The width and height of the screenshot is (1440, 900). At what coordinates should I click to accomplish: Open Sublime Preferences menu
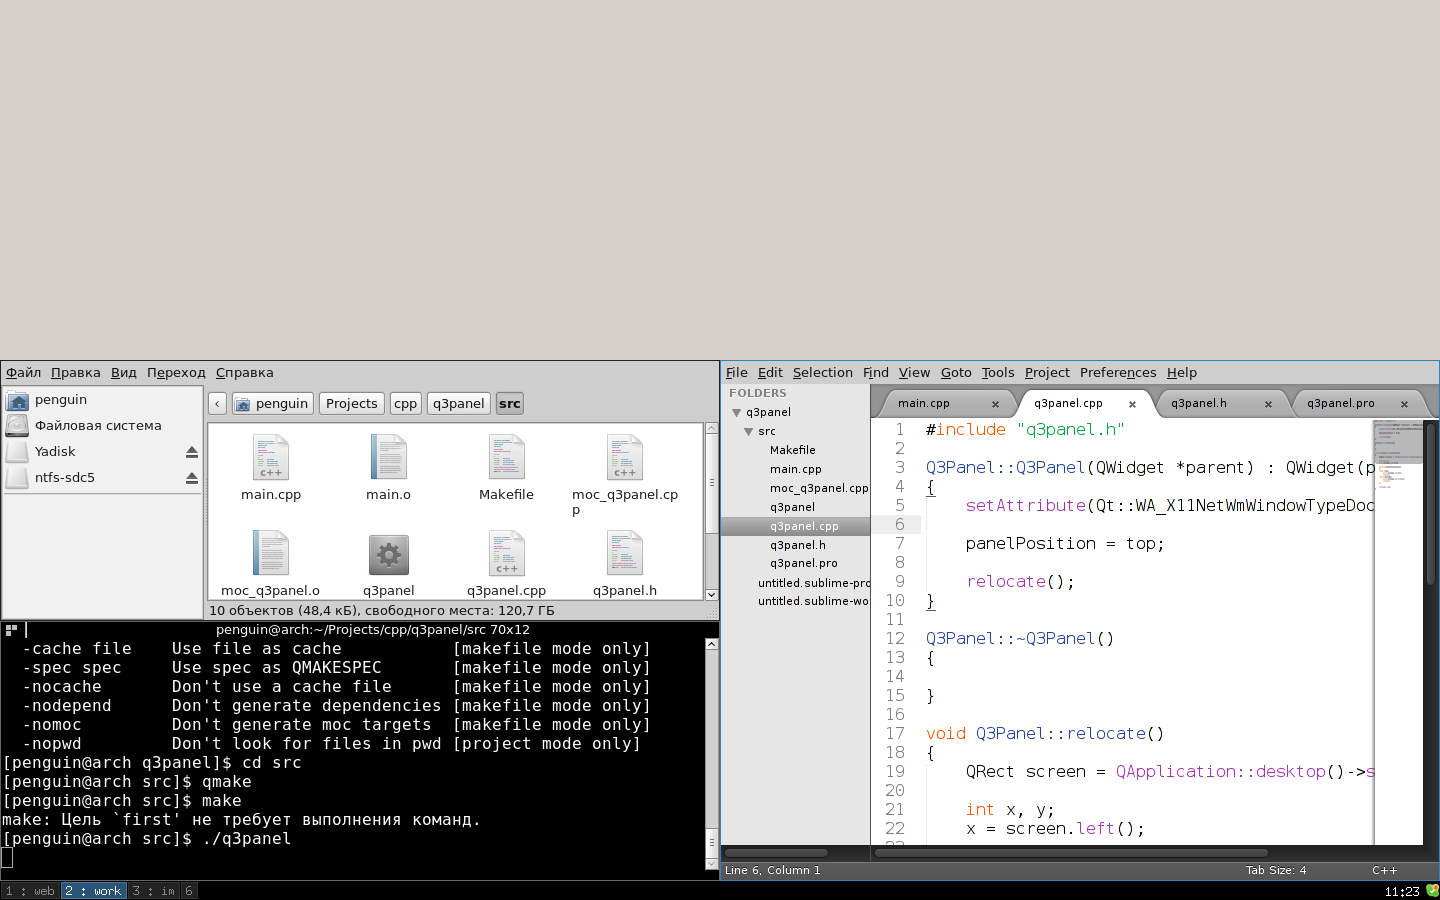point(1118,373)
